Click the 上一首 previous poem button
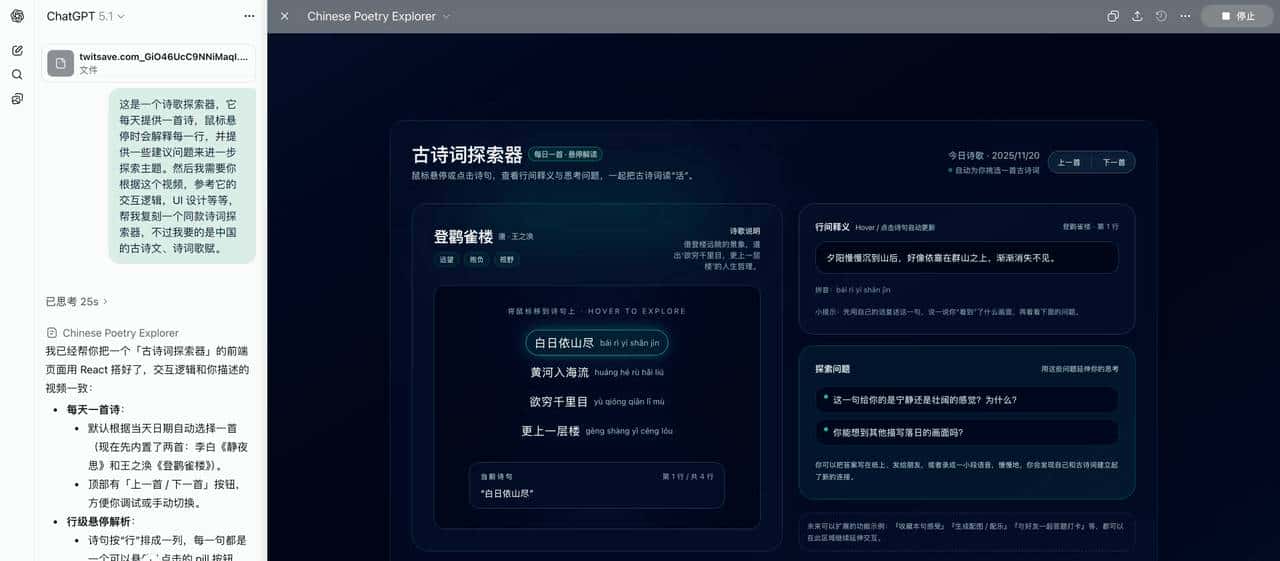Image resolution: width=1280 pixels, height=561 pixels. (1069, 162)
